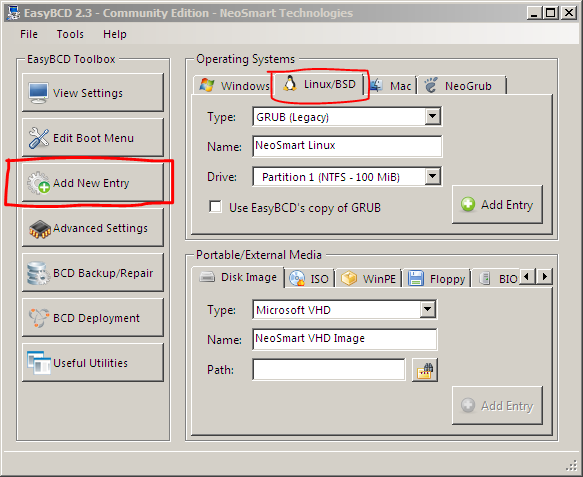Open the Tools menu
This screenshot has height=477, width=583.
click(70, 34)
